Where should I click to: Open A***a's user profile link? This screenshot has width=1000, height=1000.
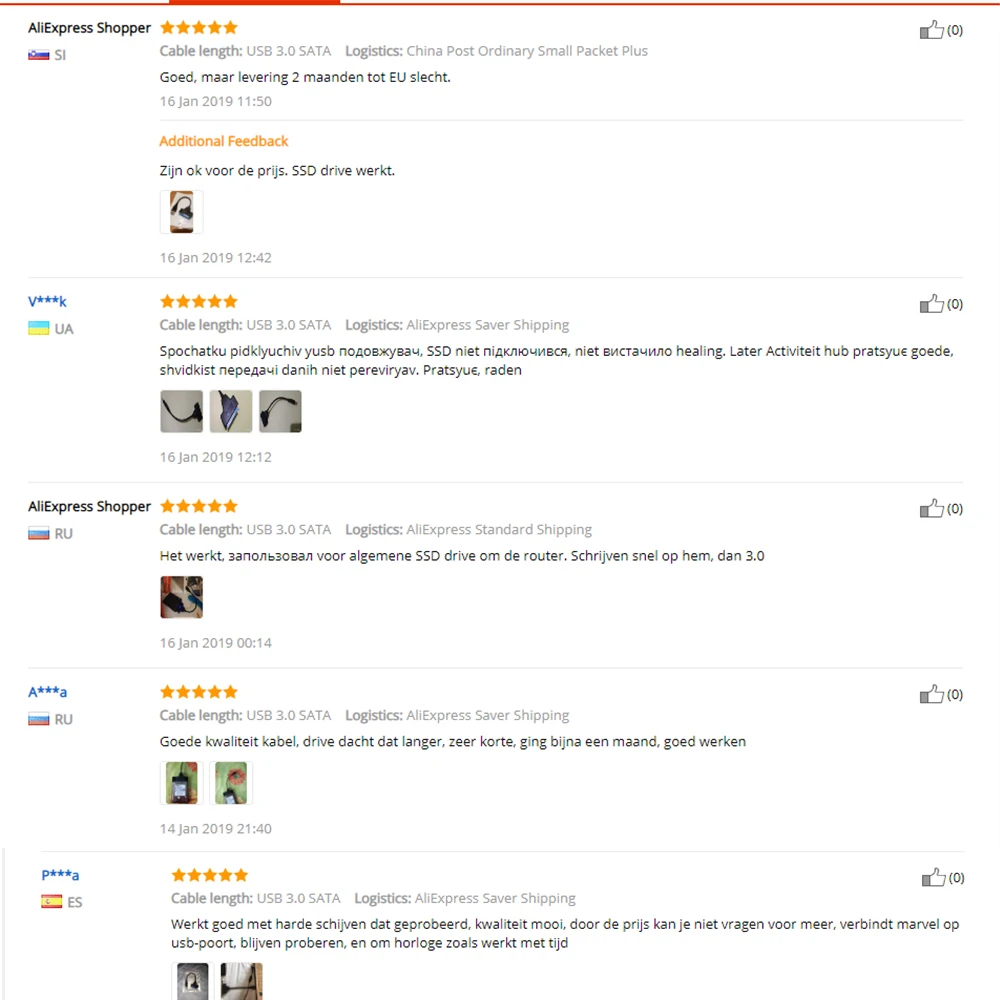pos(47,692)
